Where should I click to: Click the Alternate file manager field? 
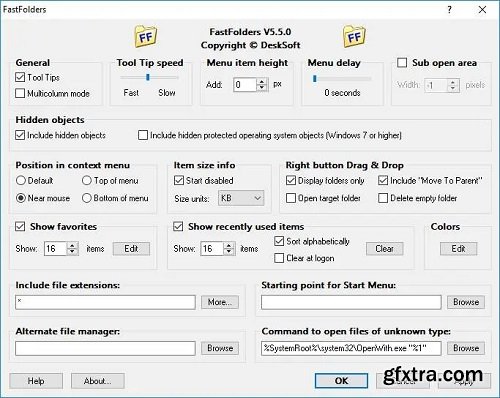tap(105, 348)
